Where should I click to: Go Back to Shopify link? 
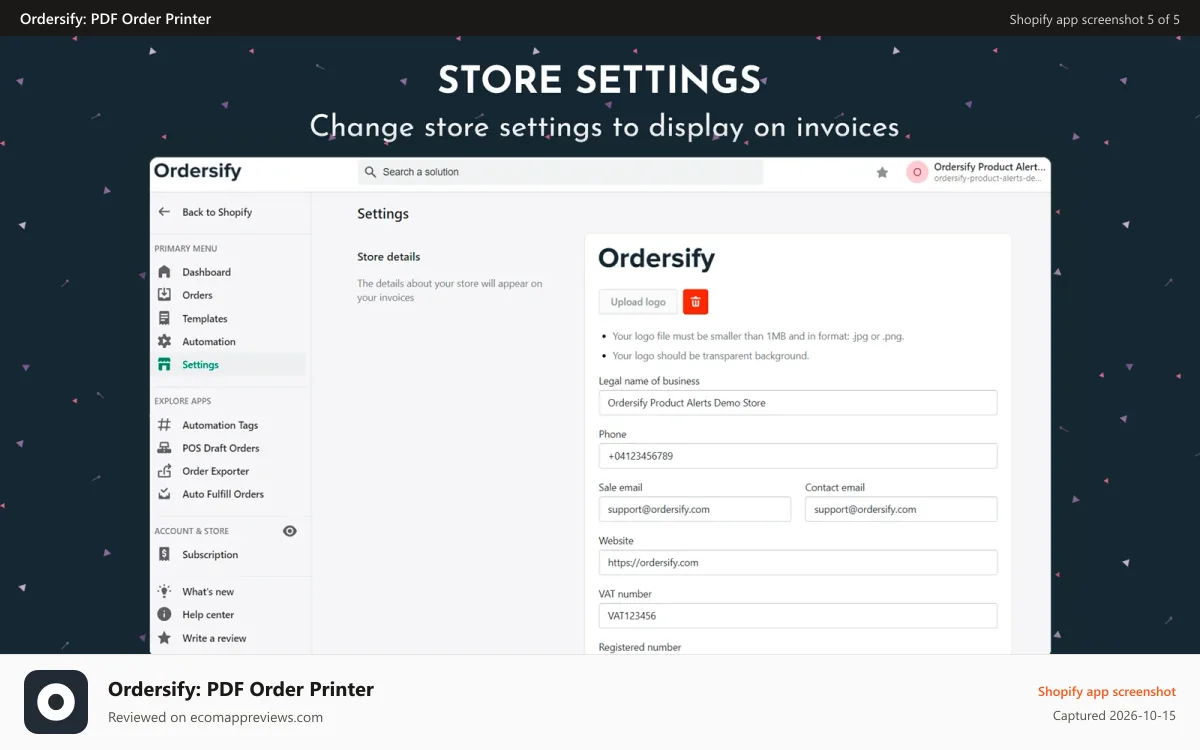(x=217, y=212)
